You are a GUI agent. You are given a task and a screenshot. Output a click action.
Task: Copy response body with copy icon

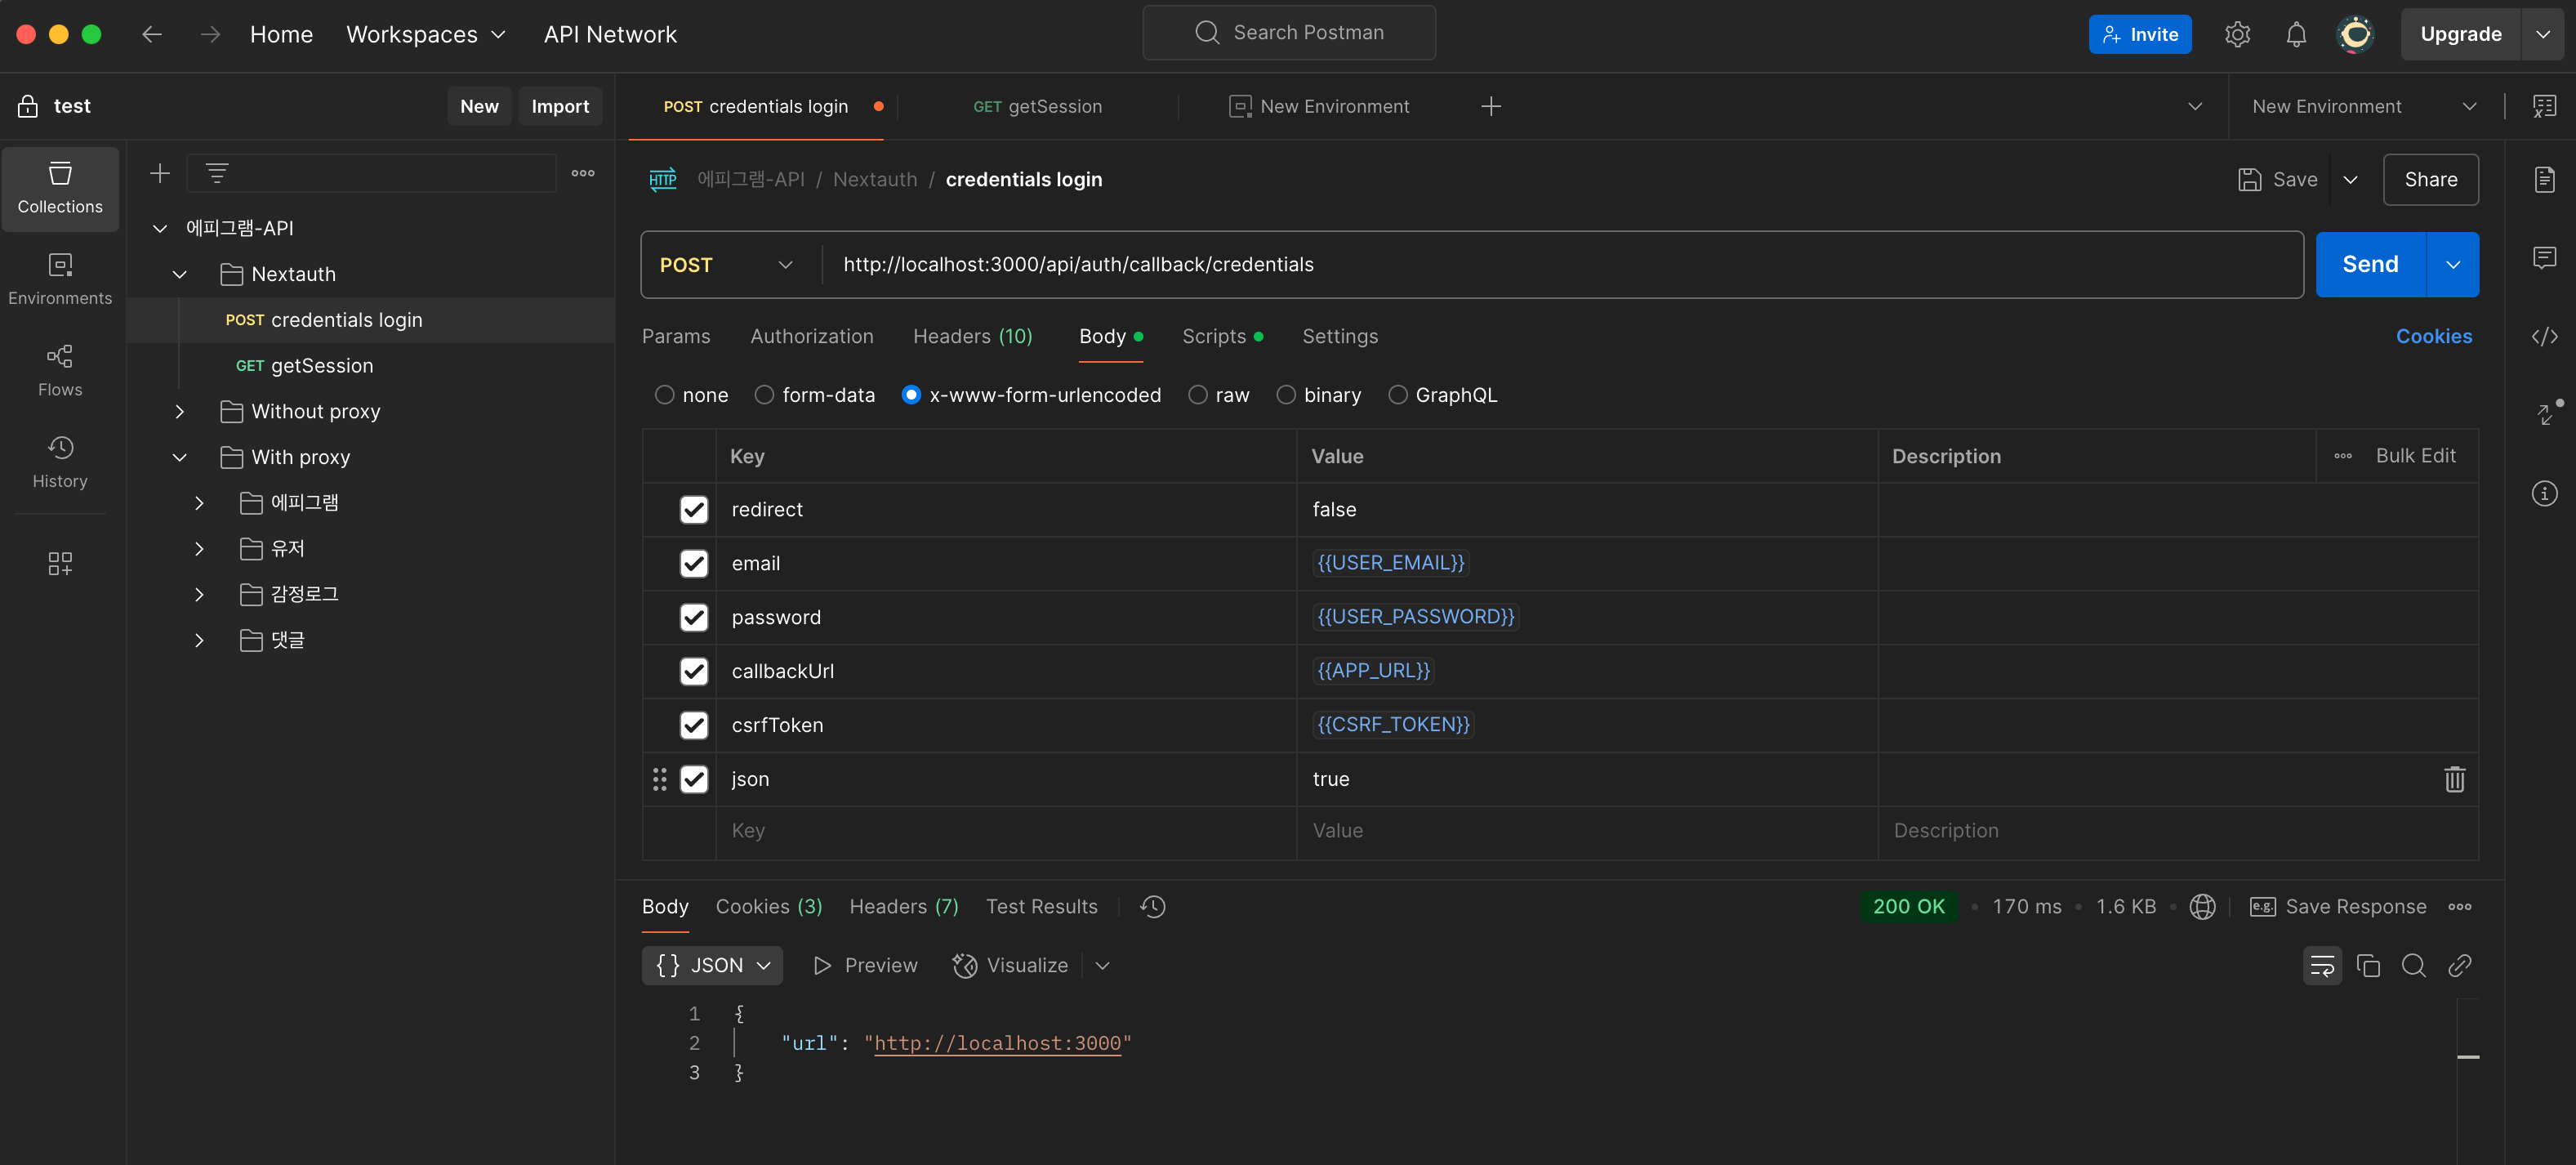coord(2367,965)
